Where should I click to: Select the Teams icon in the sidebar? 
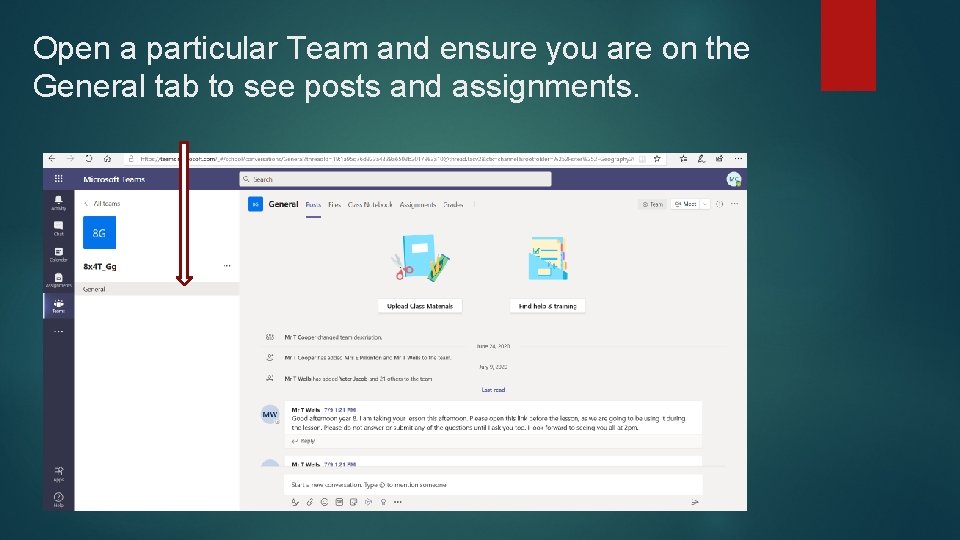58,306
